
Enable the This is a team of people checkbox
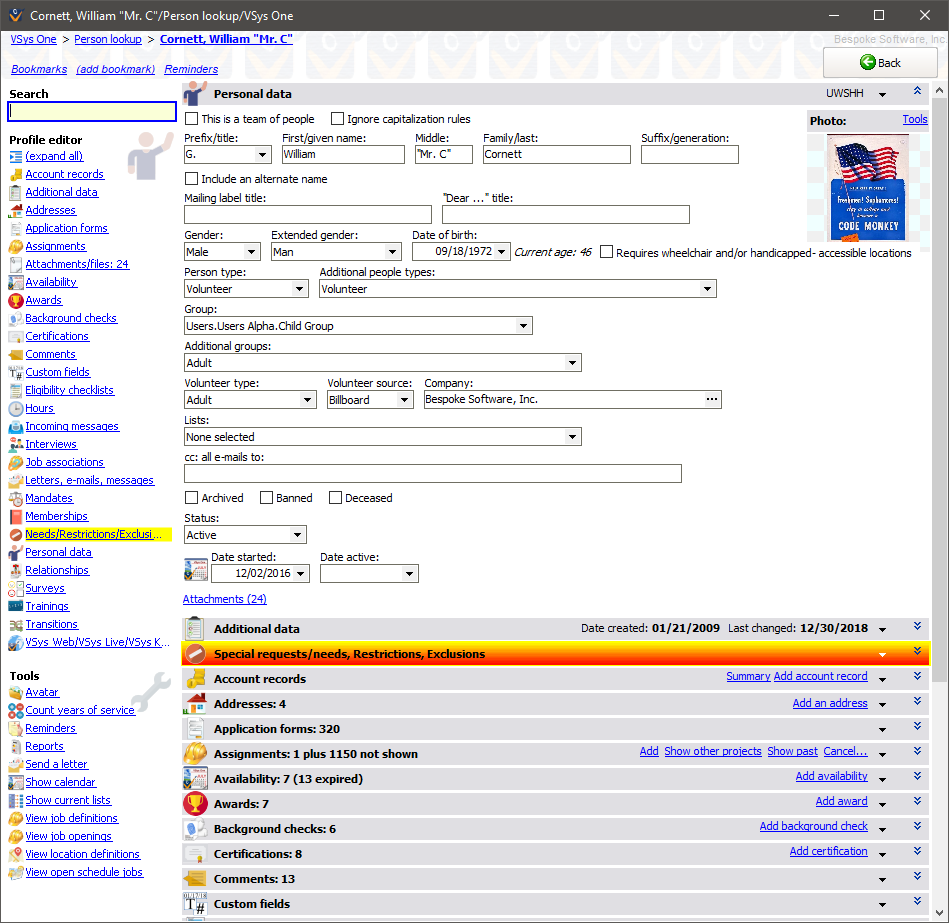(189, 118)
